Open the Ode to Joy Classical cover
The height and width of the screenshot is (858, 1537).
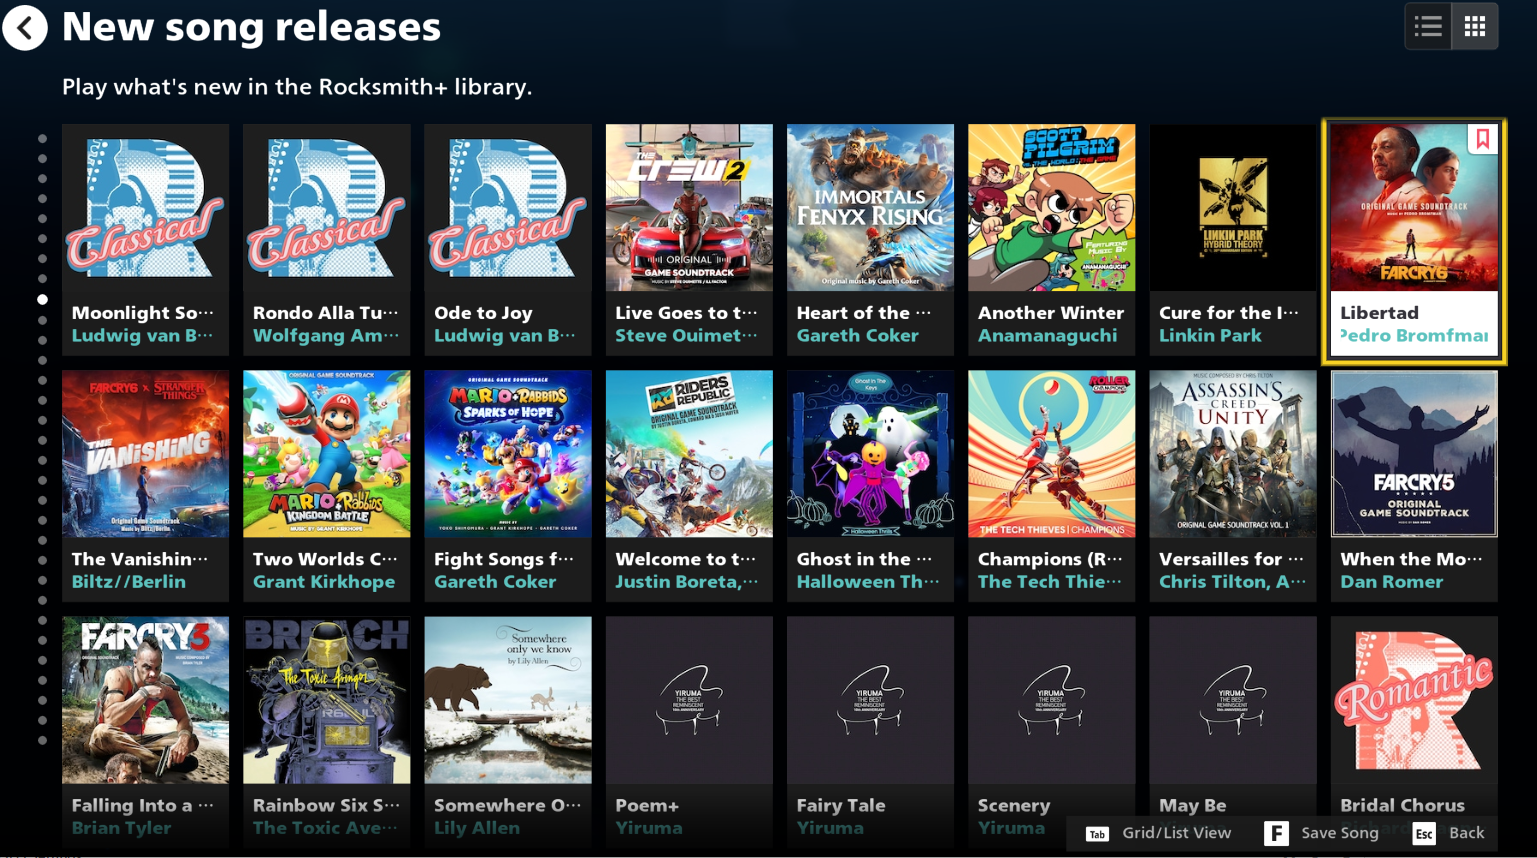click(508, 208)
